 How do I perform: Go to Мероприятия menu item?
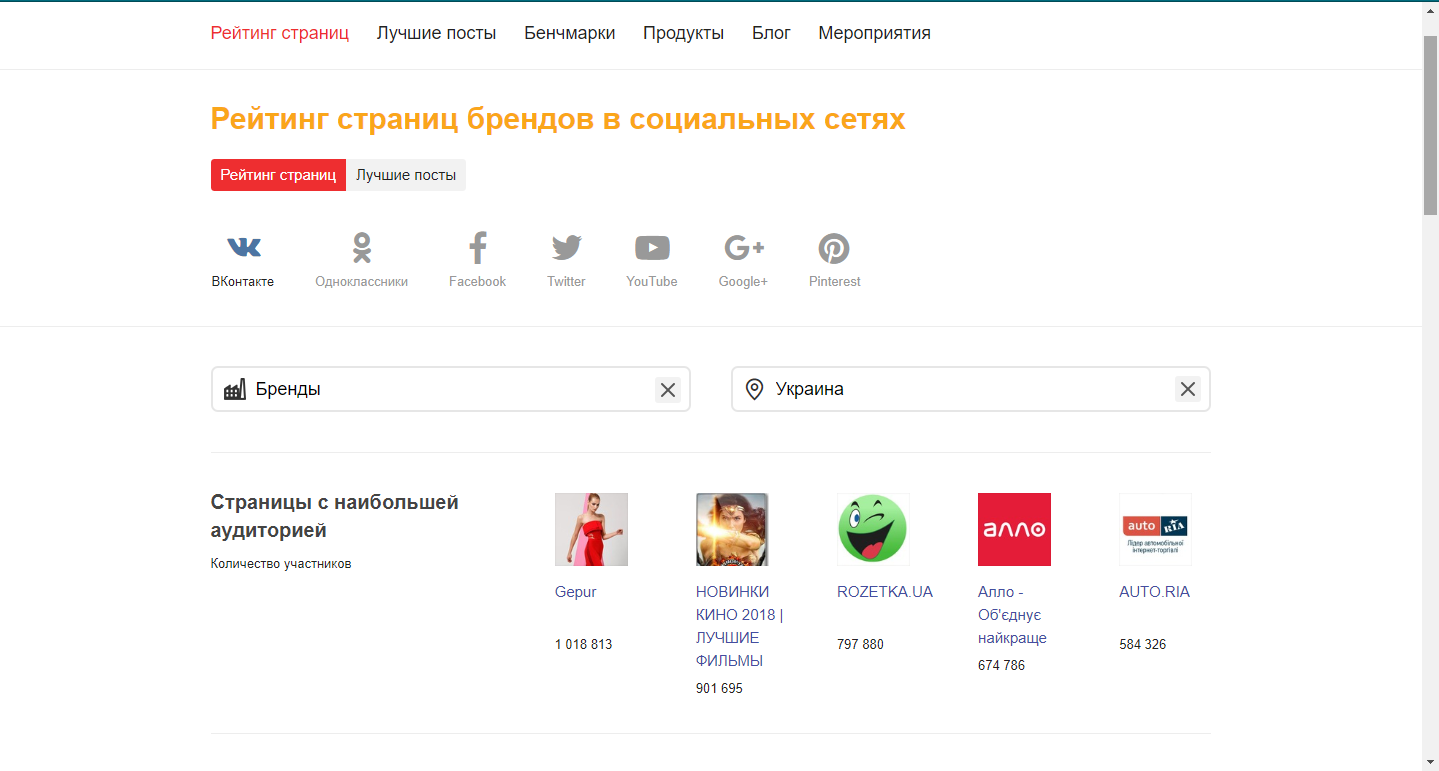874,33
